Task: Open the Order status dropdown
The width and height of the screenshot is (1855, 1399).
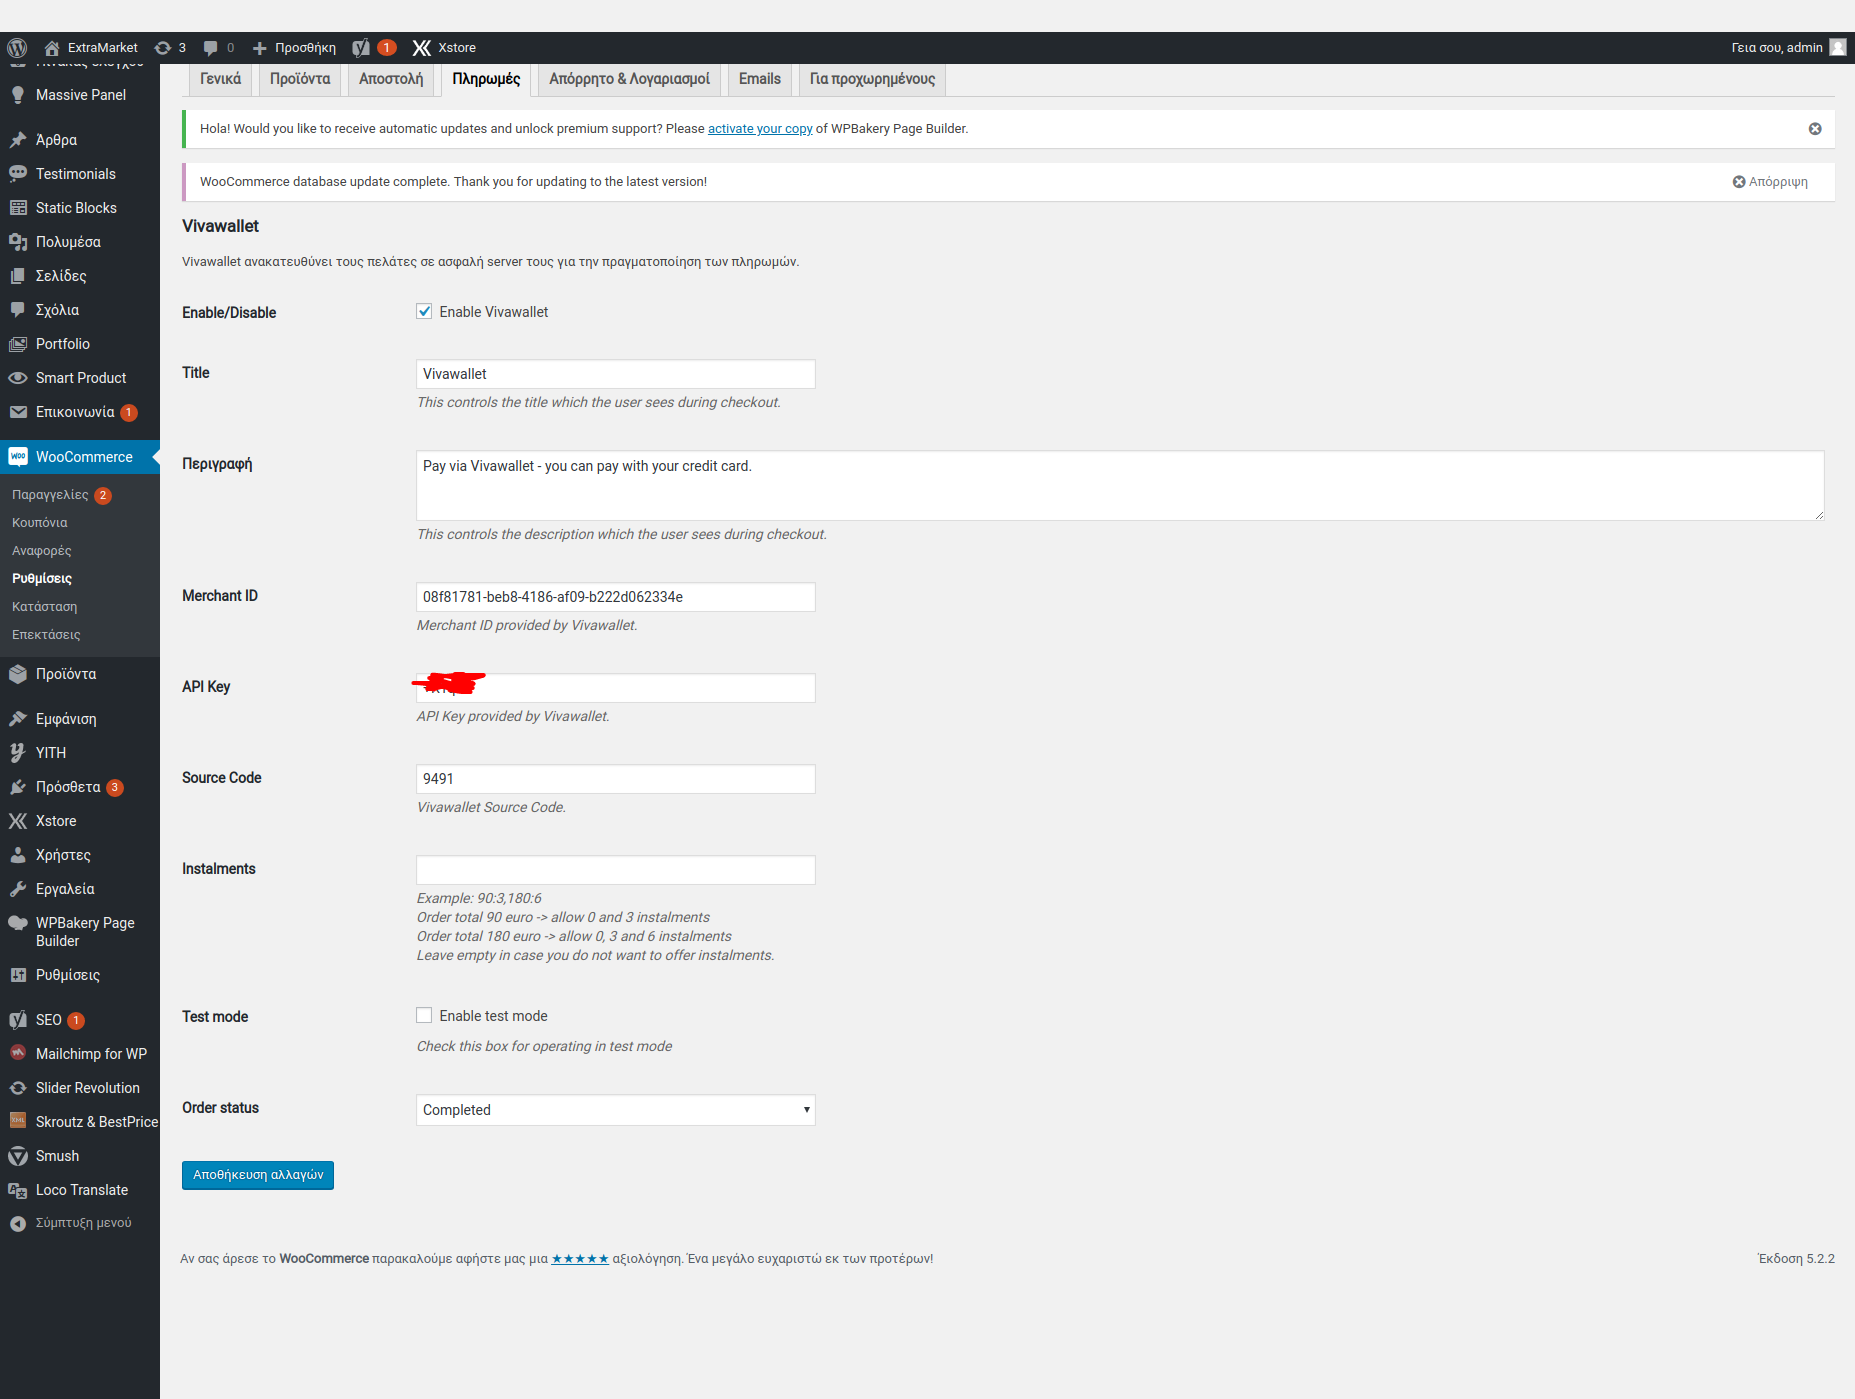Action: coord(614,1110)
